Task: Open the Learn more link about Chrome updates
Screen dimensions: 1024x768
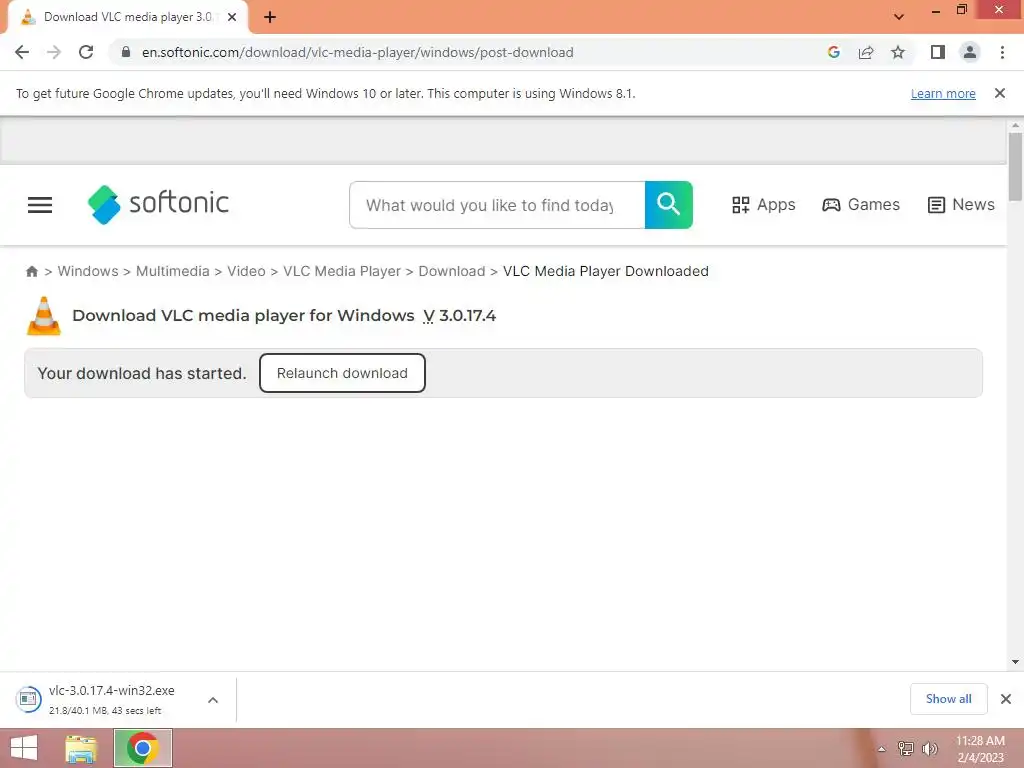Action: pos(943,93)
